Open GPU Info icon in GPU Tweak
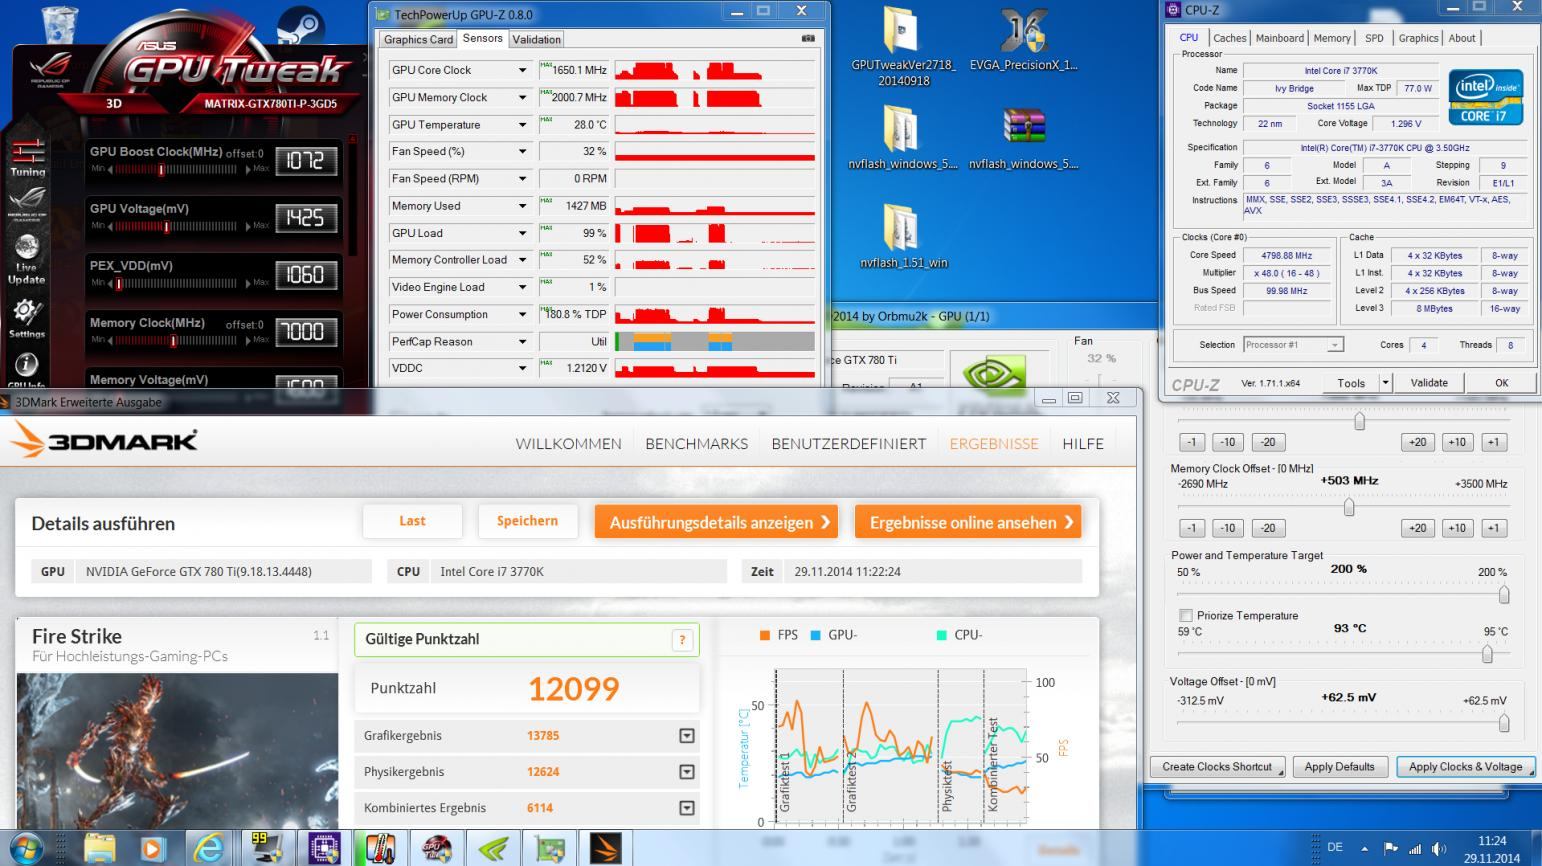 click(x=27, y=370)
